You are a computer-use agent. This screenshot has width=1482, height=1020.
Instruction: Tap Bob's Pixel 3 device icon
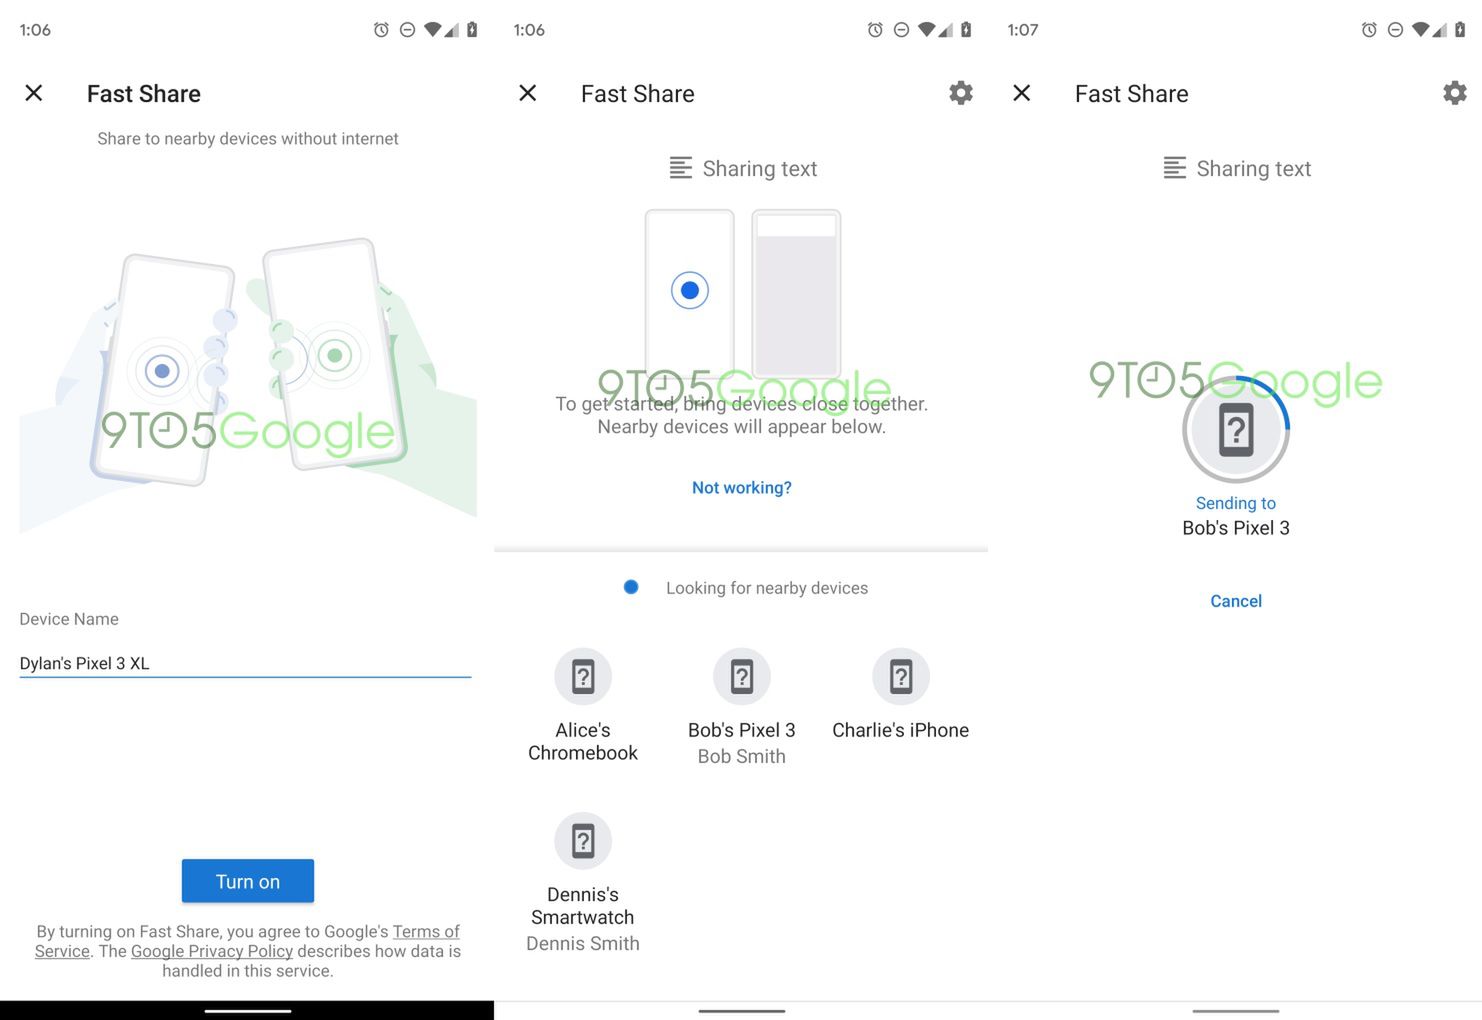[x=741, y=676]
